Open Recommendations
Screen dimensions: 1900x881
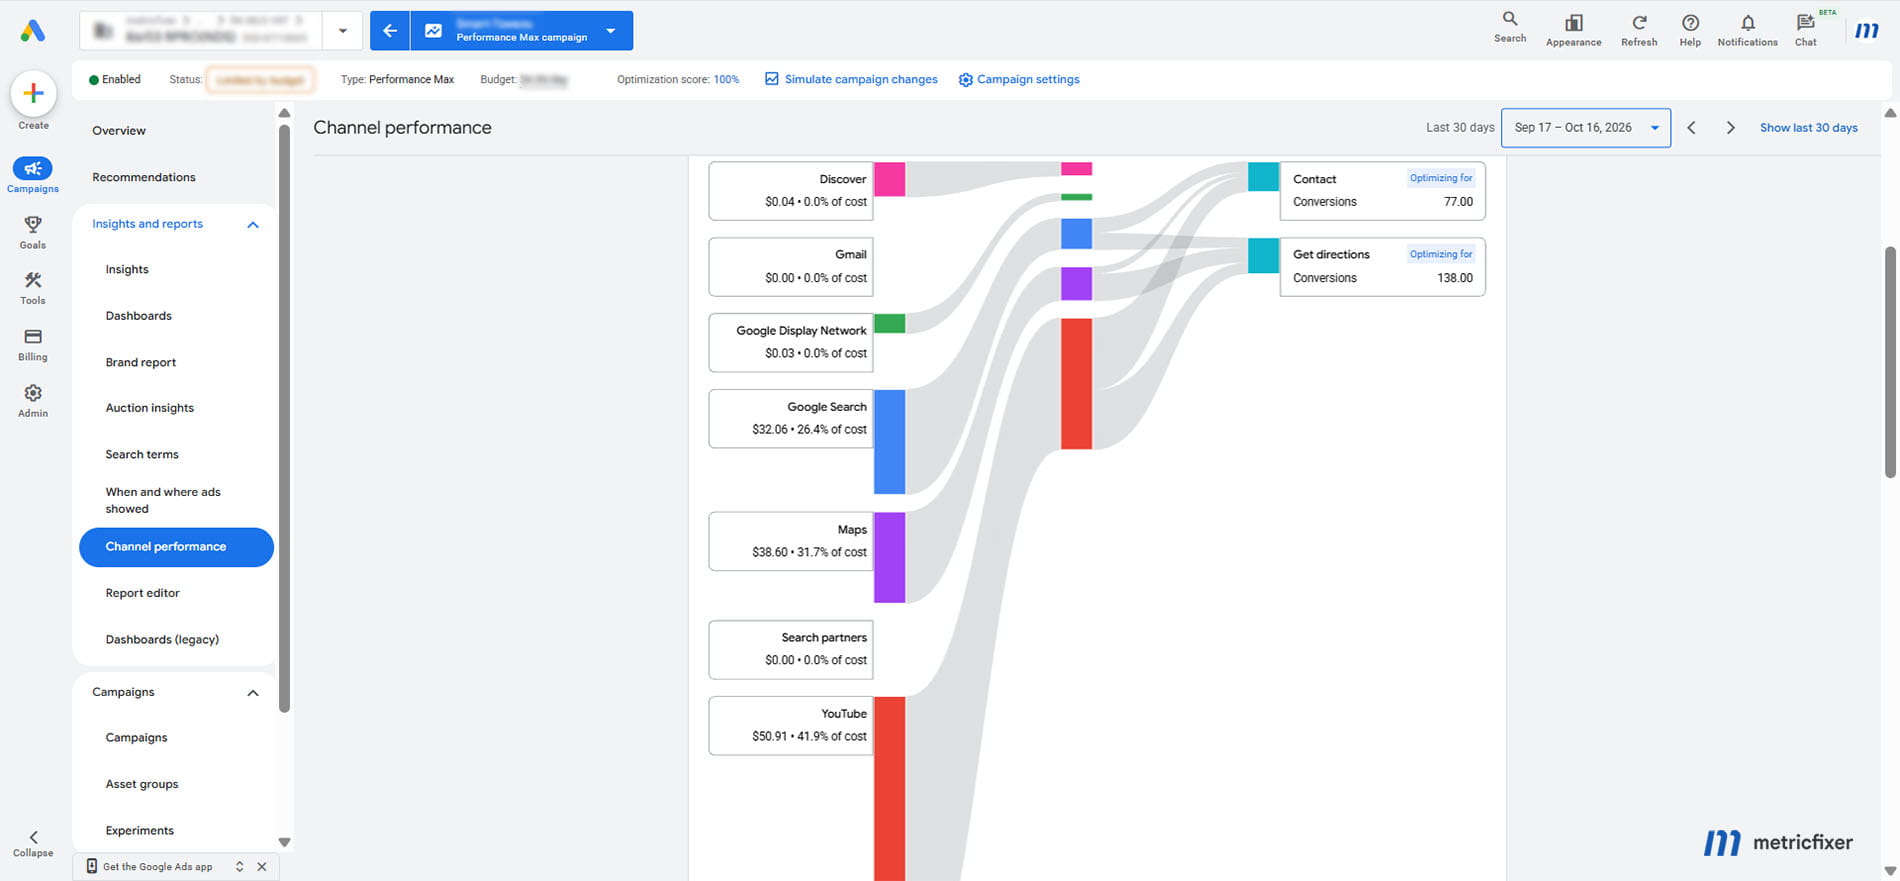click(x=144, y=177)
